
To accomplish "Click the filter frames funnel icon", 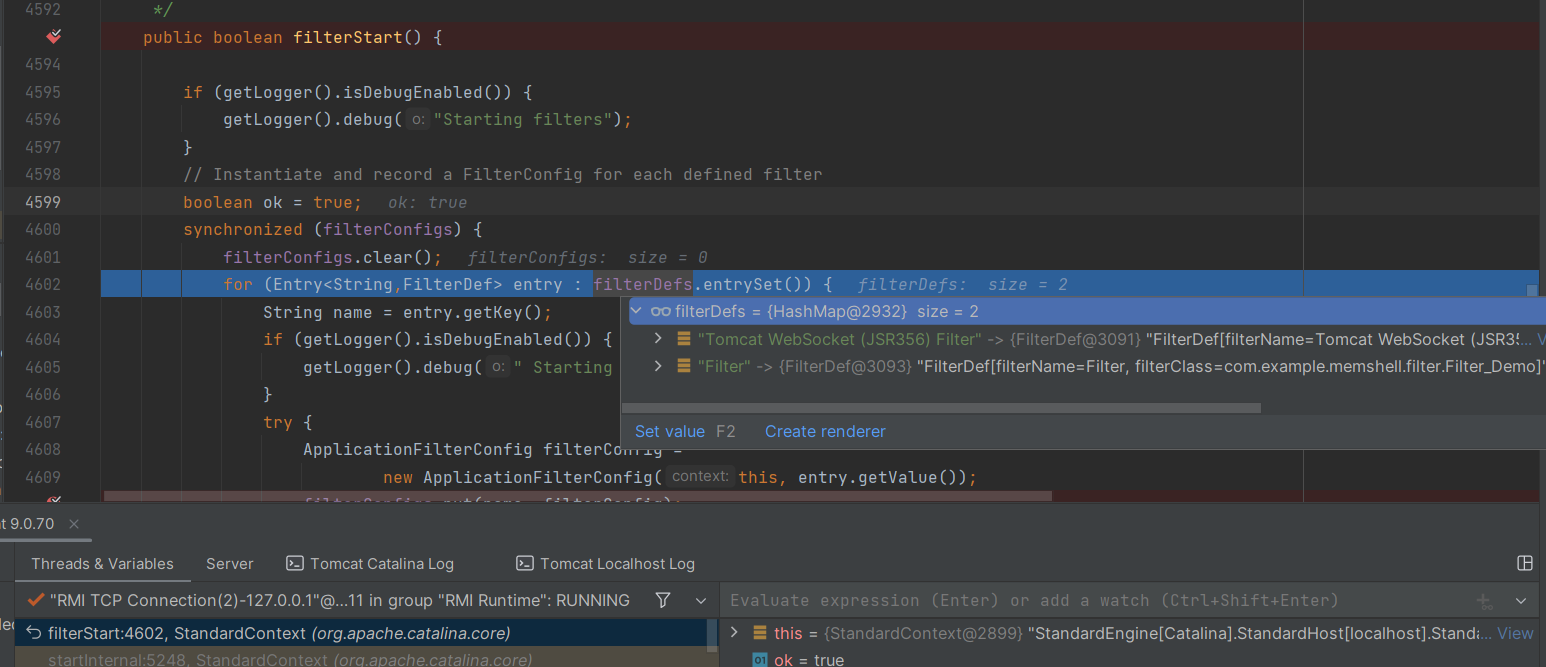I will (663, 600).
